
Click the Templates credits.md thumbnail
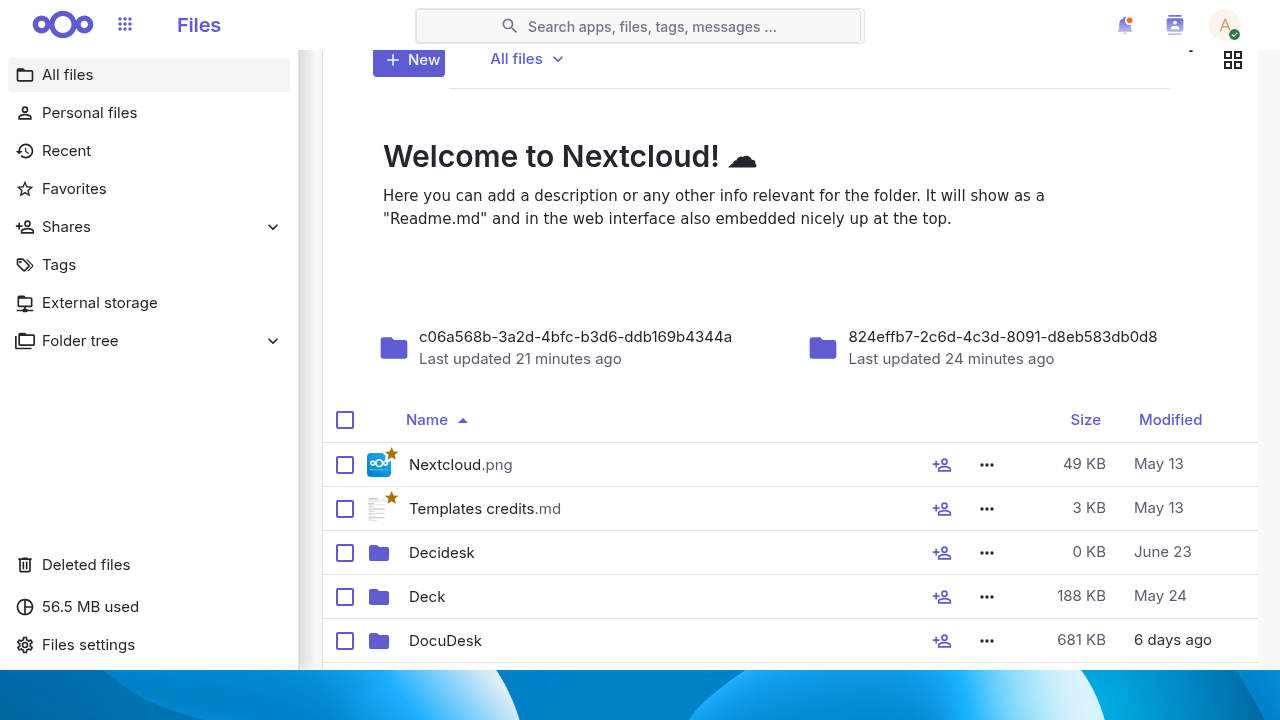click(377, 509)
